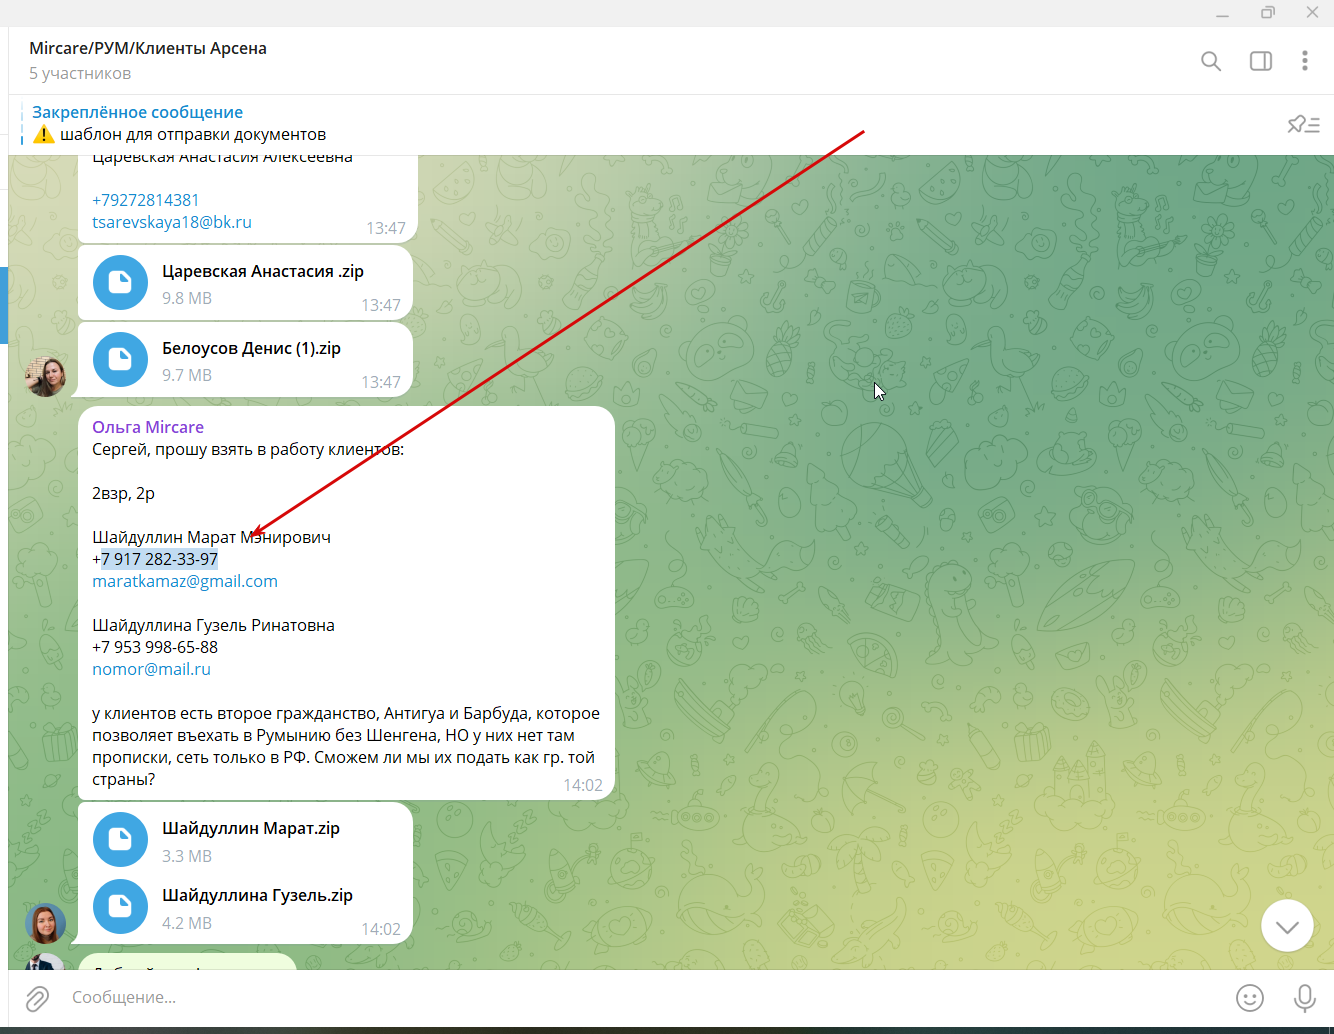Toggle the right sidebar panel icon
Image resolution: width=1334 pixels, height=1034 pixels.
coord(1261,61)
